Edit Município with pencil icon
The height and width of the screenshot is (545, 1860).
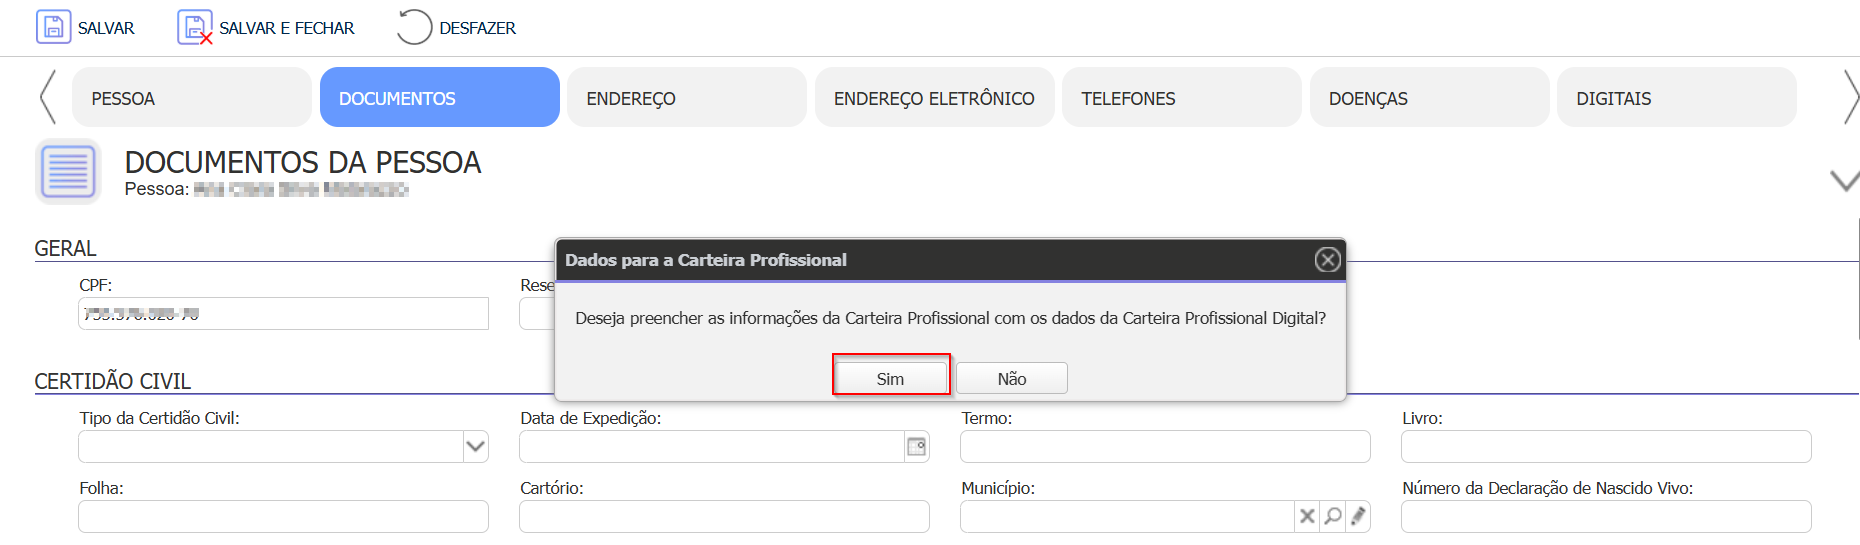(x=1358, y=516)
